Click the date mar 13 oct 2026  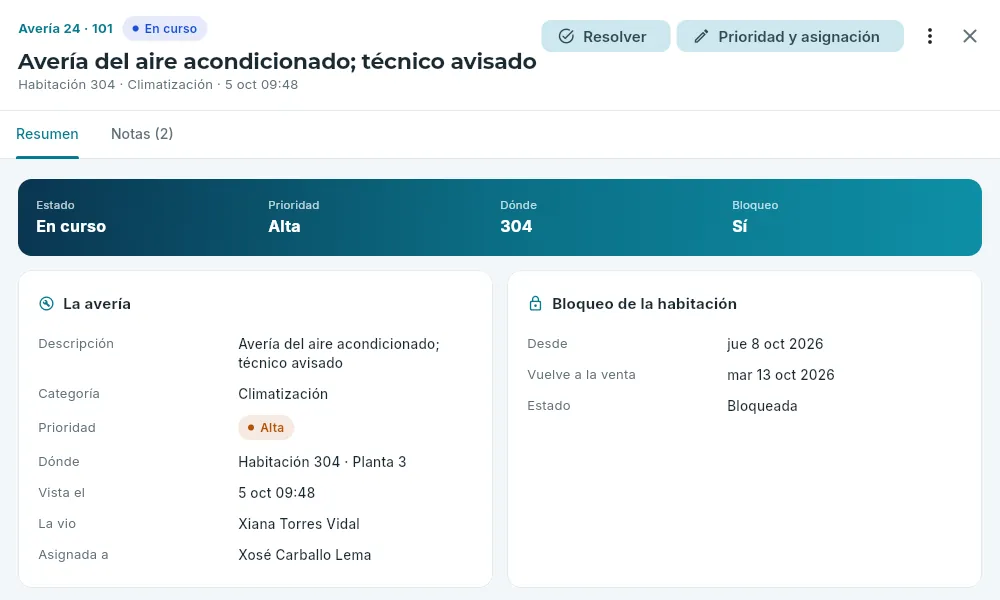tap(781, 375)
